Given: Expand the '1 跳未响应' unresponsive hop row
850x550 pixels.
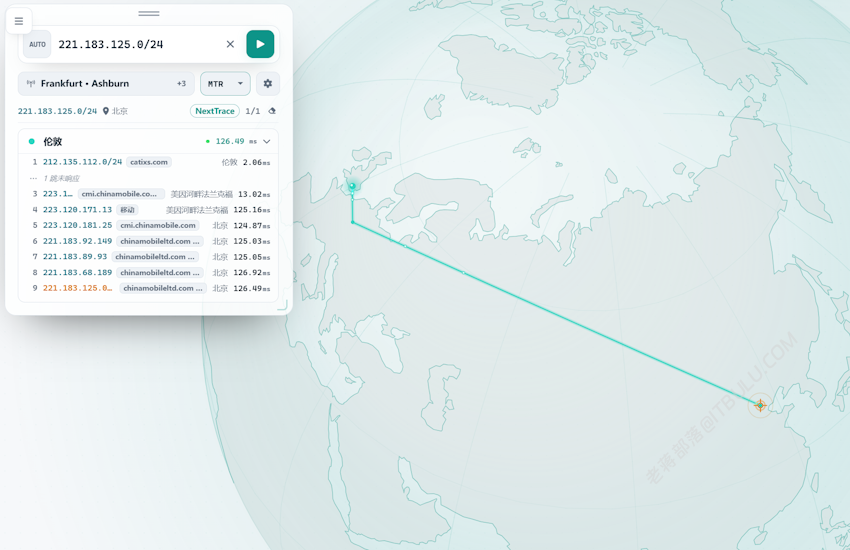Looking at the screenshot, I should (61, 178).
